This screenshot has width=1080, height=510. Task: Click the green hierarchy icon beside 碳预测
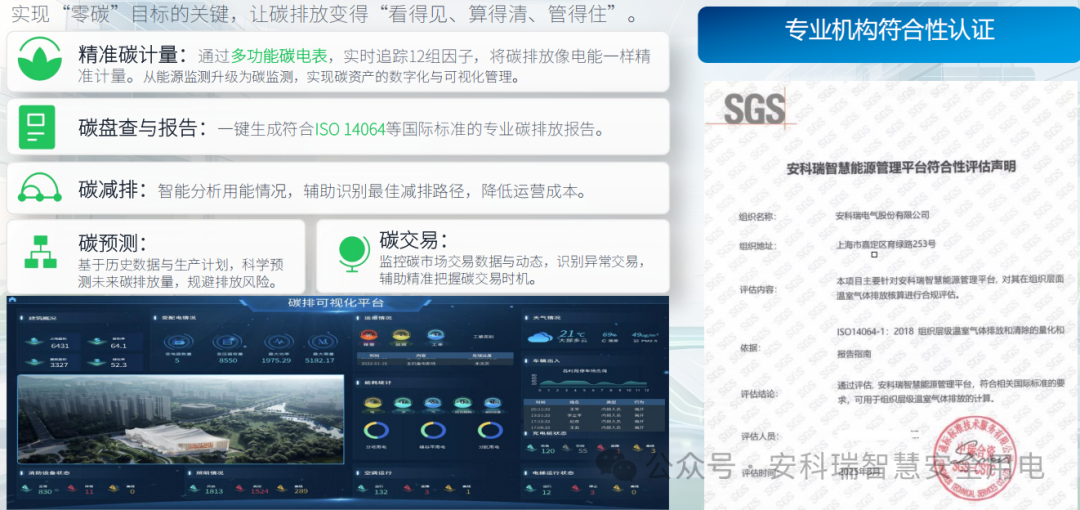click(40, 252)
